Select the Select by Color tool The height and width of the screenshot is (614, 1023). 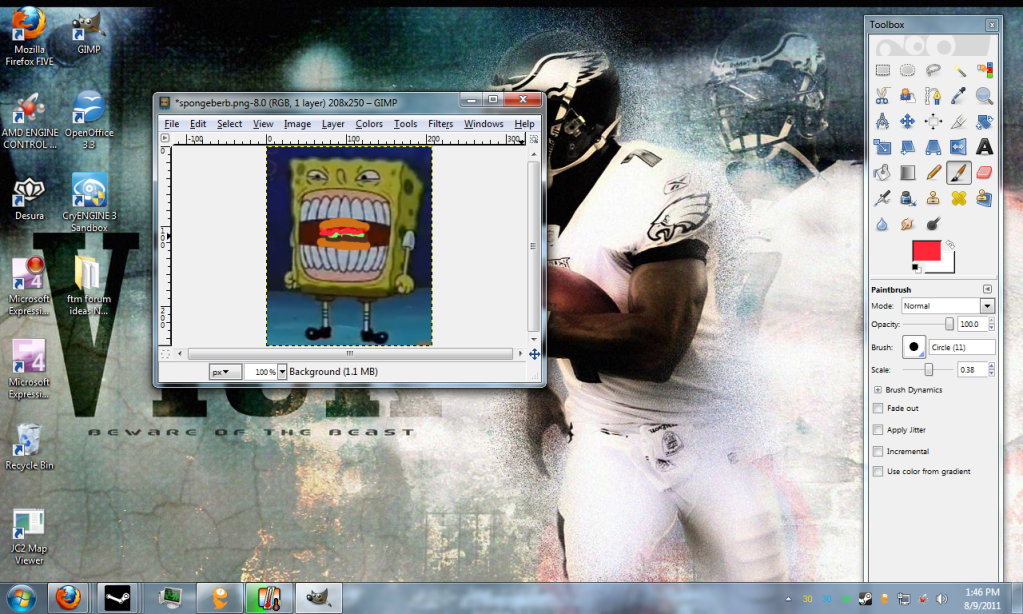(984, 70)
